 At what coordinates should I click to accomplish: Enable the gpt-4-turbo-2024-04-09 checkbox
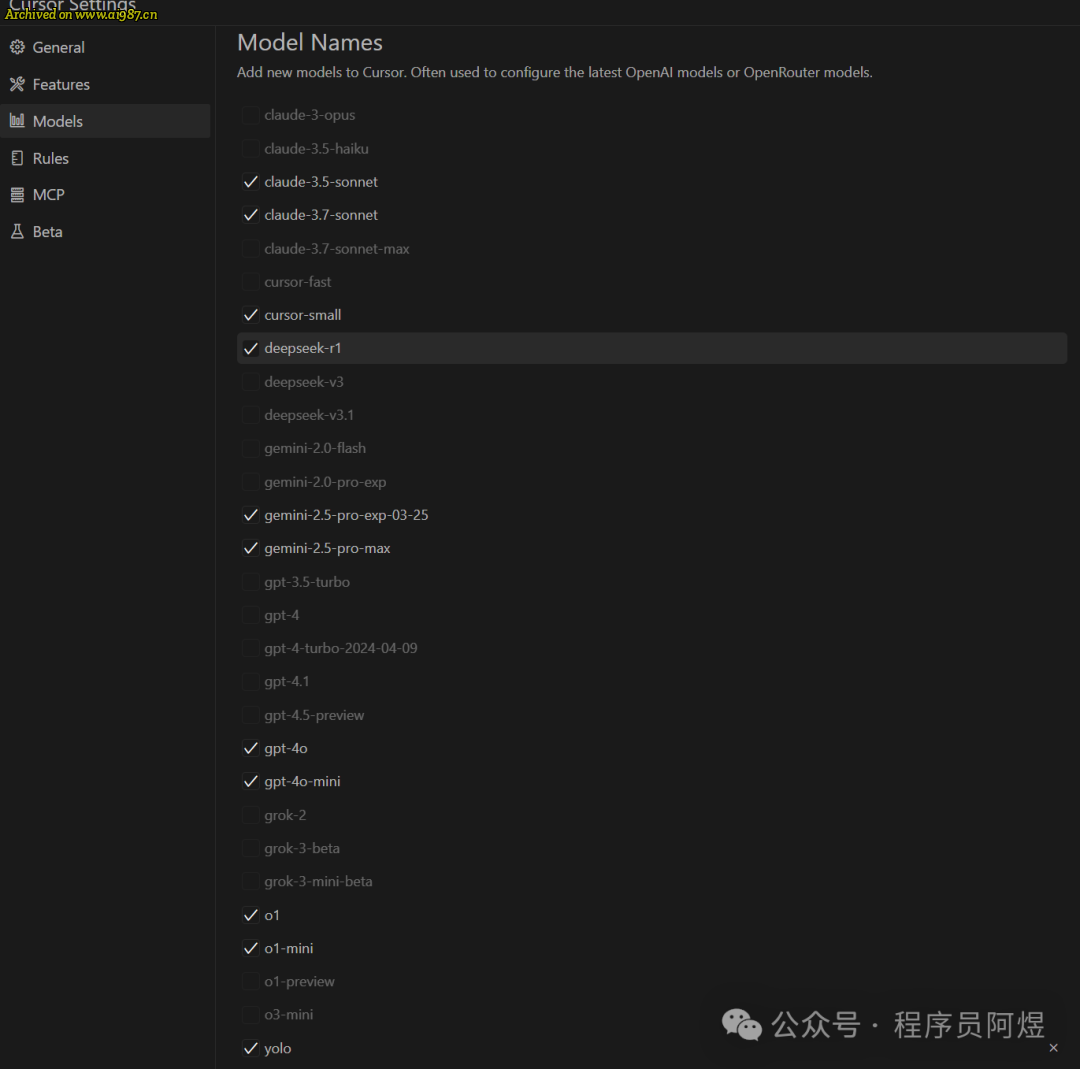[x=251, y=648]
